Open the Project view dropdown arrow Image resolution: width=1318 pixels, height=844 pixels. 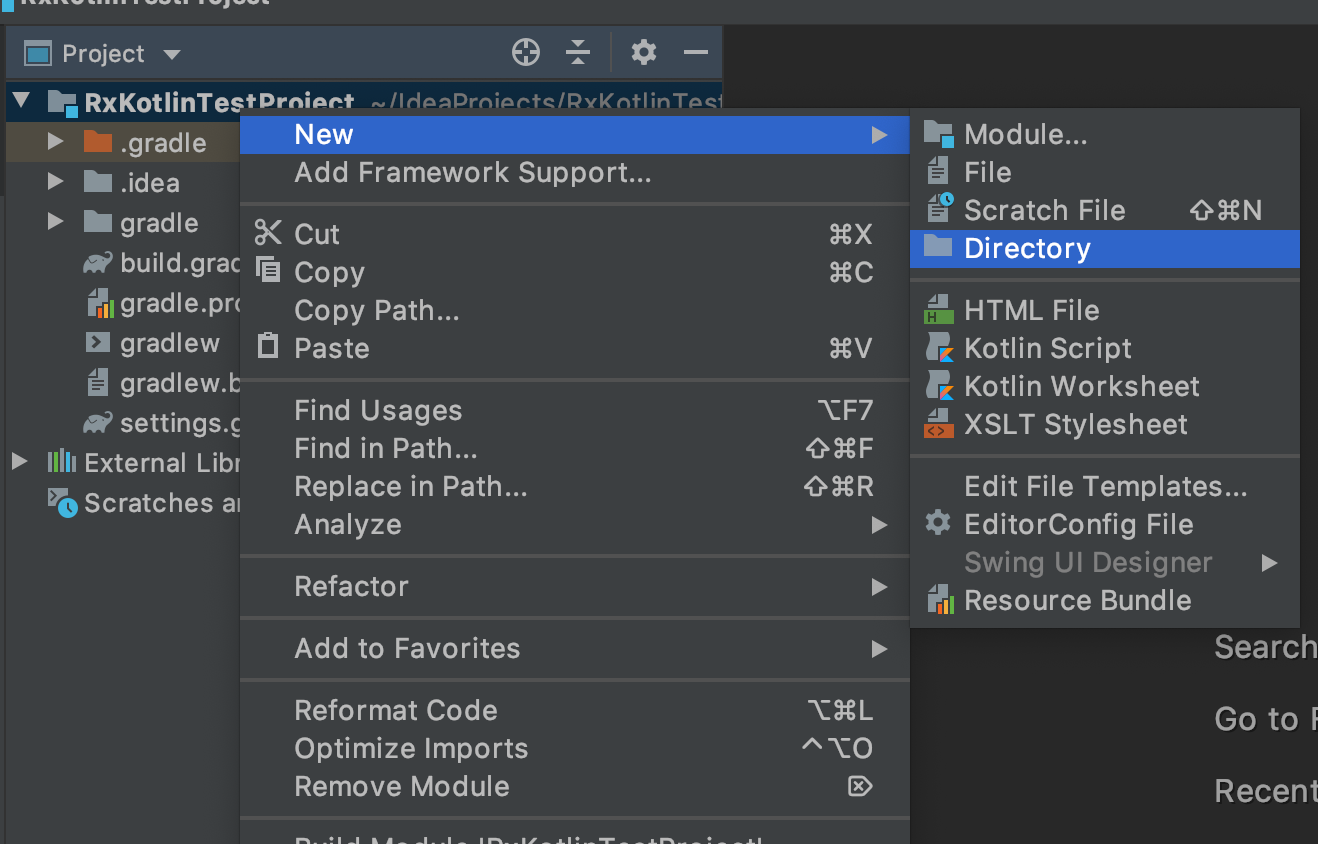[x=171, y=54]
